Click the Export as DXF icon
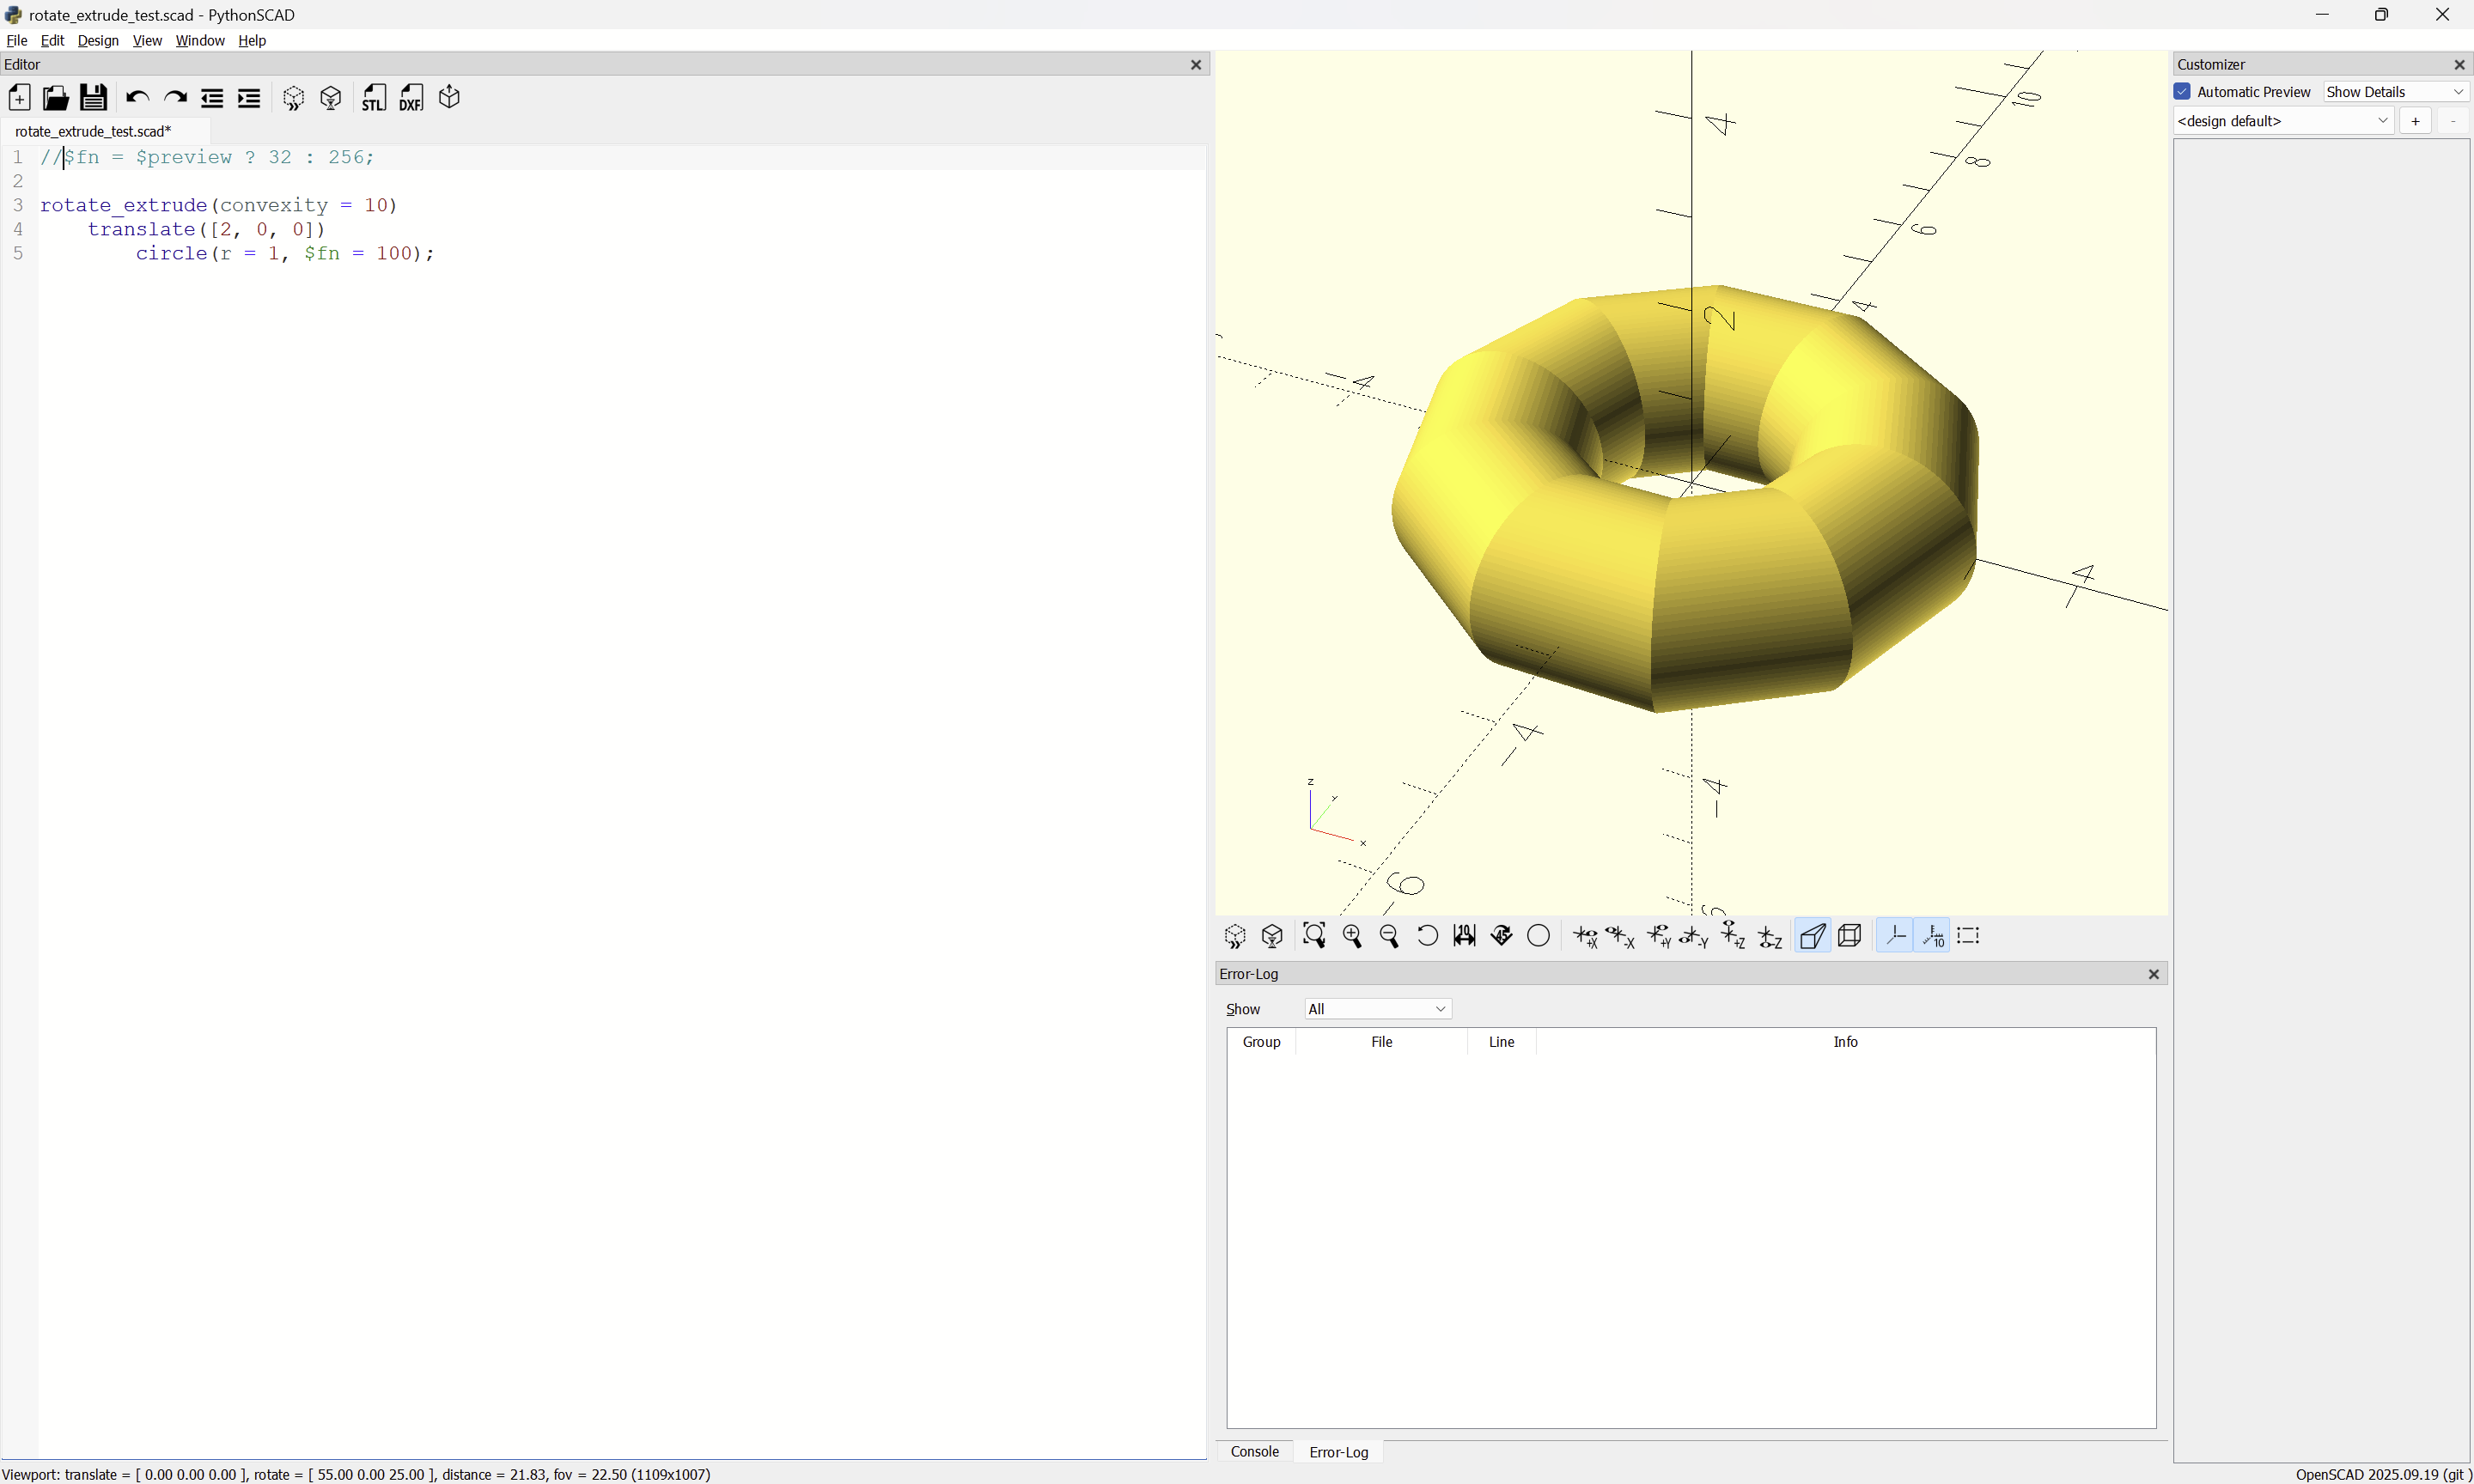 tap(411, 98)
